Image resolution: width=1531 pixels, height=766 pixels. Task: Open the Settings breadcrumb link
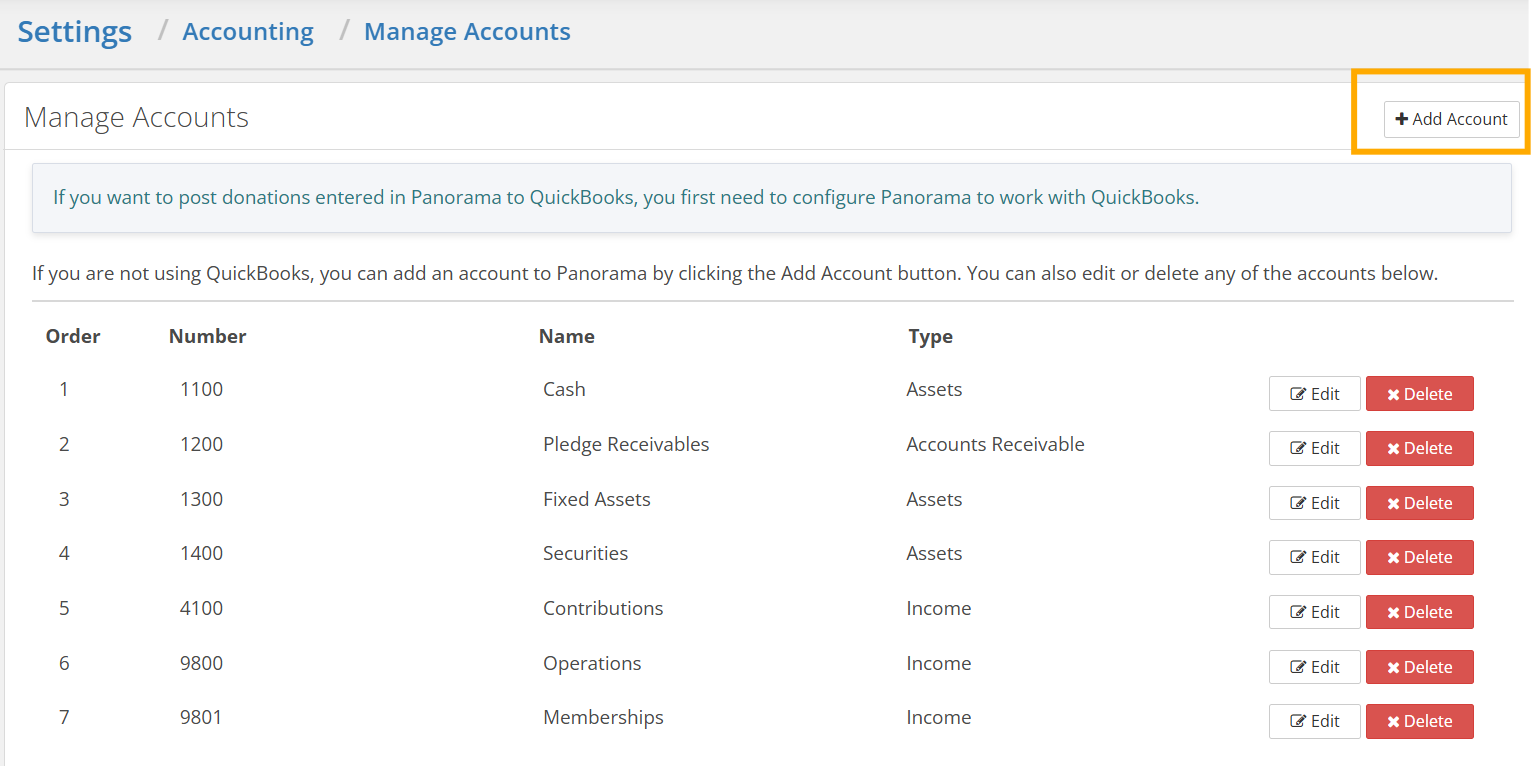[75, 32]
